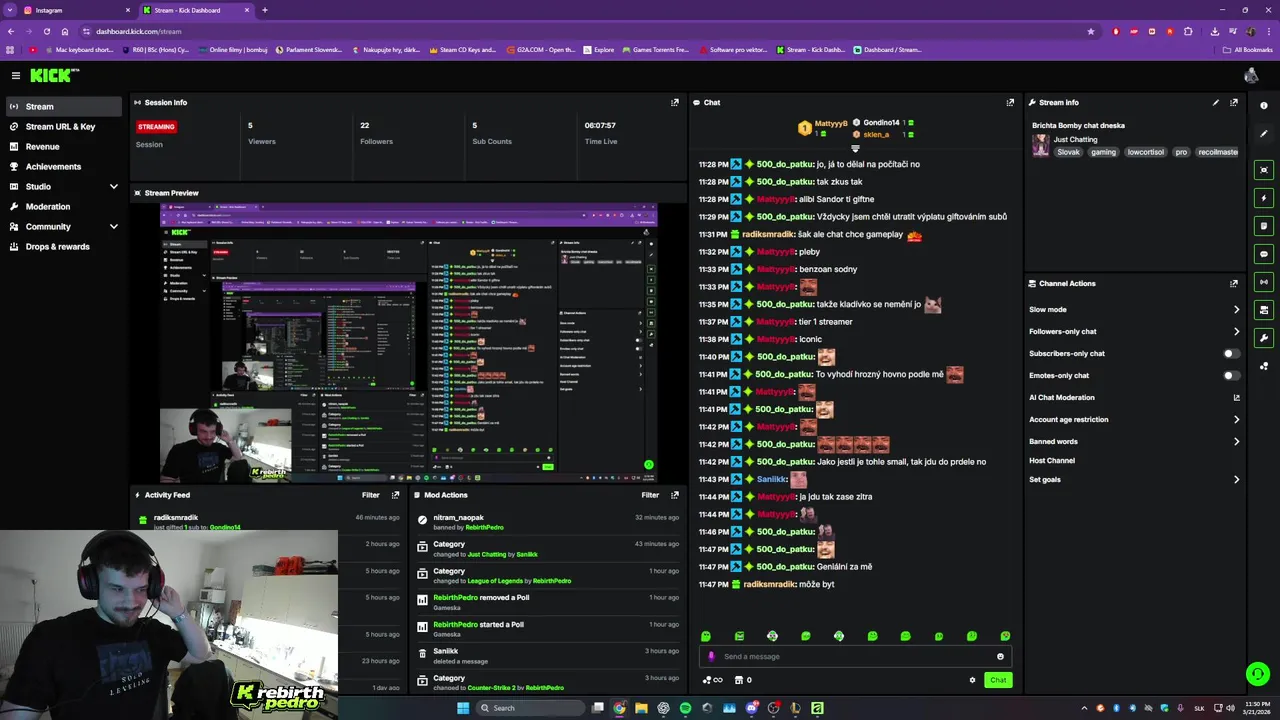Click the Just Chatting category thumbnail
Image resolution: width=1280 pixels, height=720 pixels.
tap(1041, 146)
